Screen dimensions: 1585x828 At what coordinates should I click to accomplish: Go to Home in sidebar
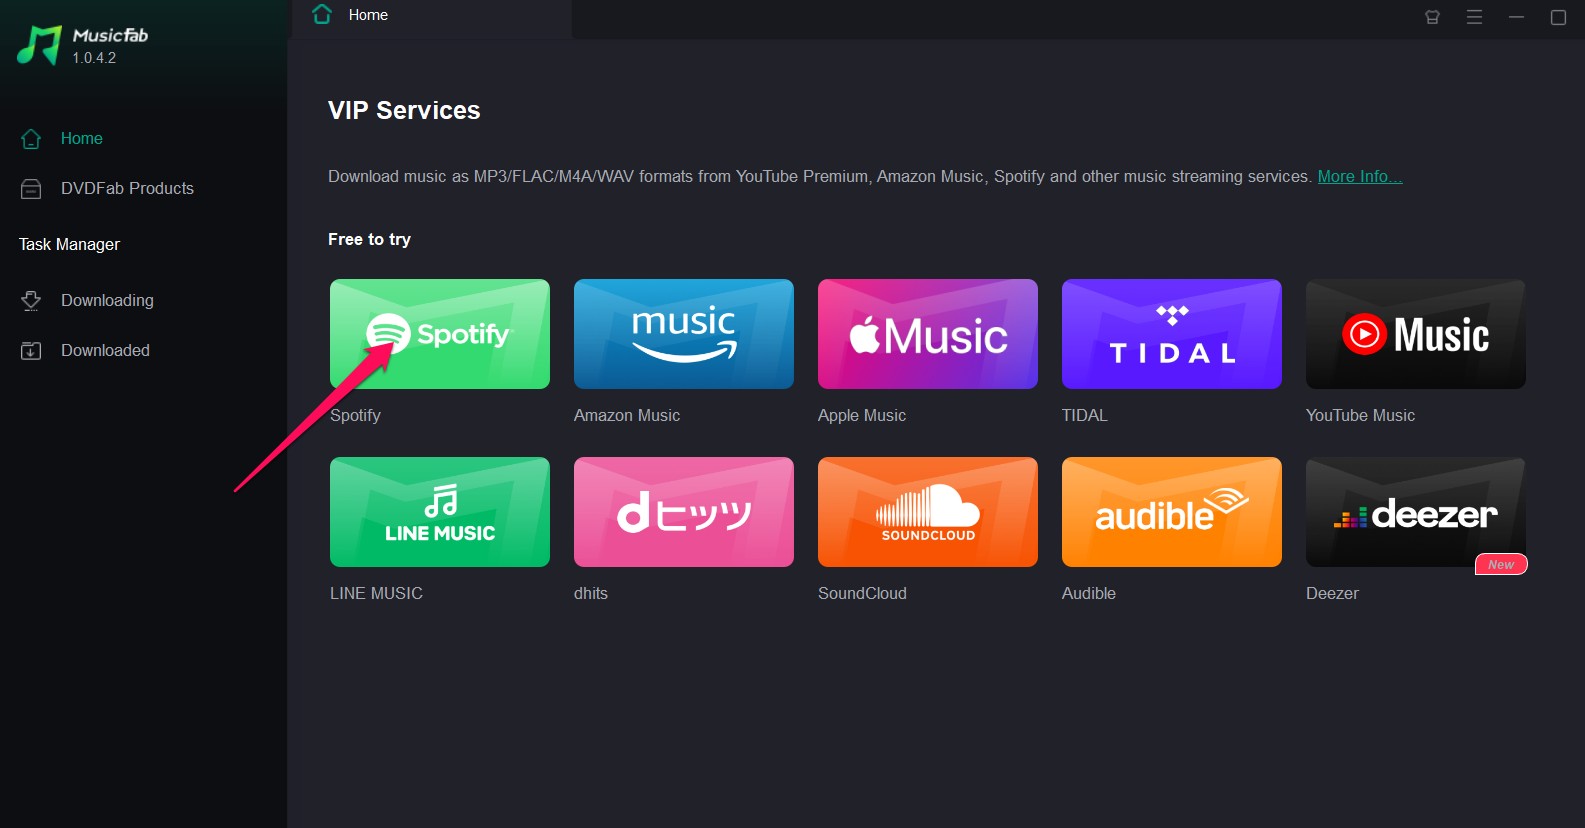pyautogui.click(x=82, y=139)
